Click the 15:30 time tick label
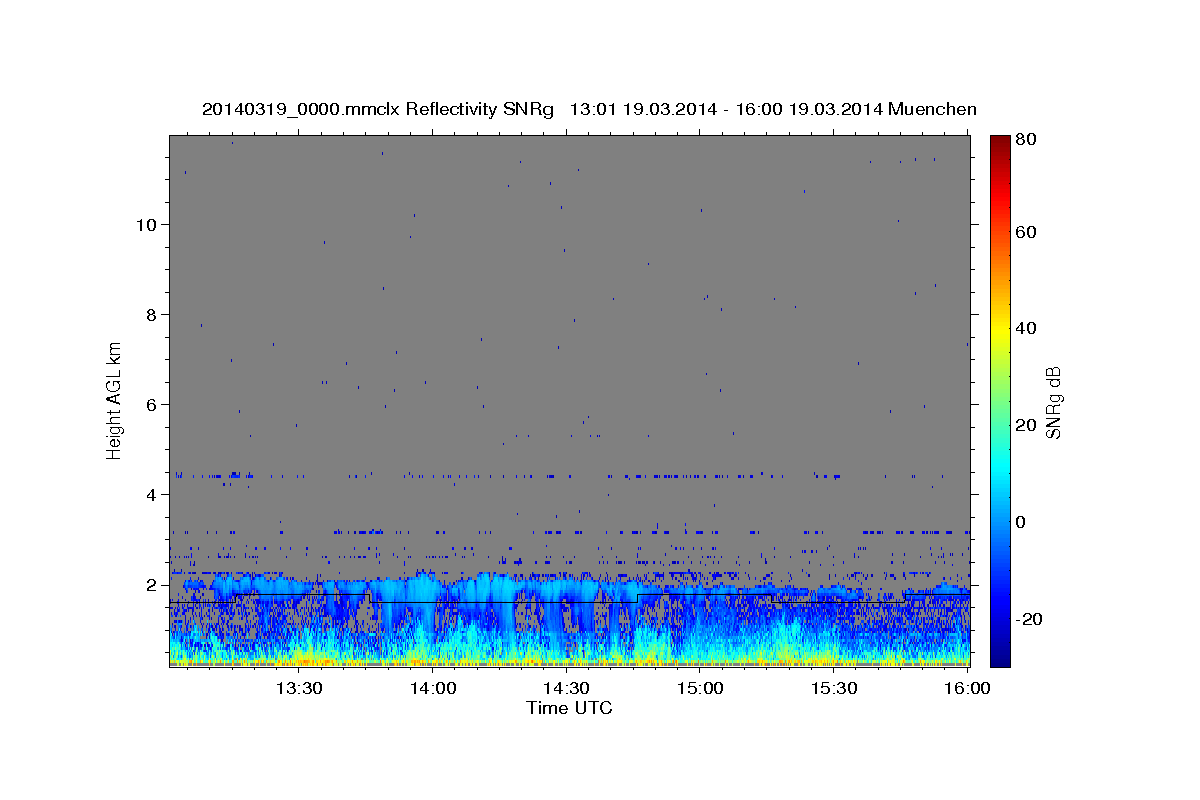 pos(834,689)
